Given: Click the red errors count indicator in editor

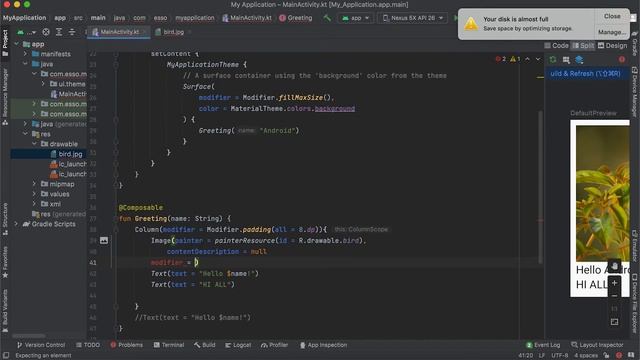Looking at the screenshot, I should tap(501, 59).
